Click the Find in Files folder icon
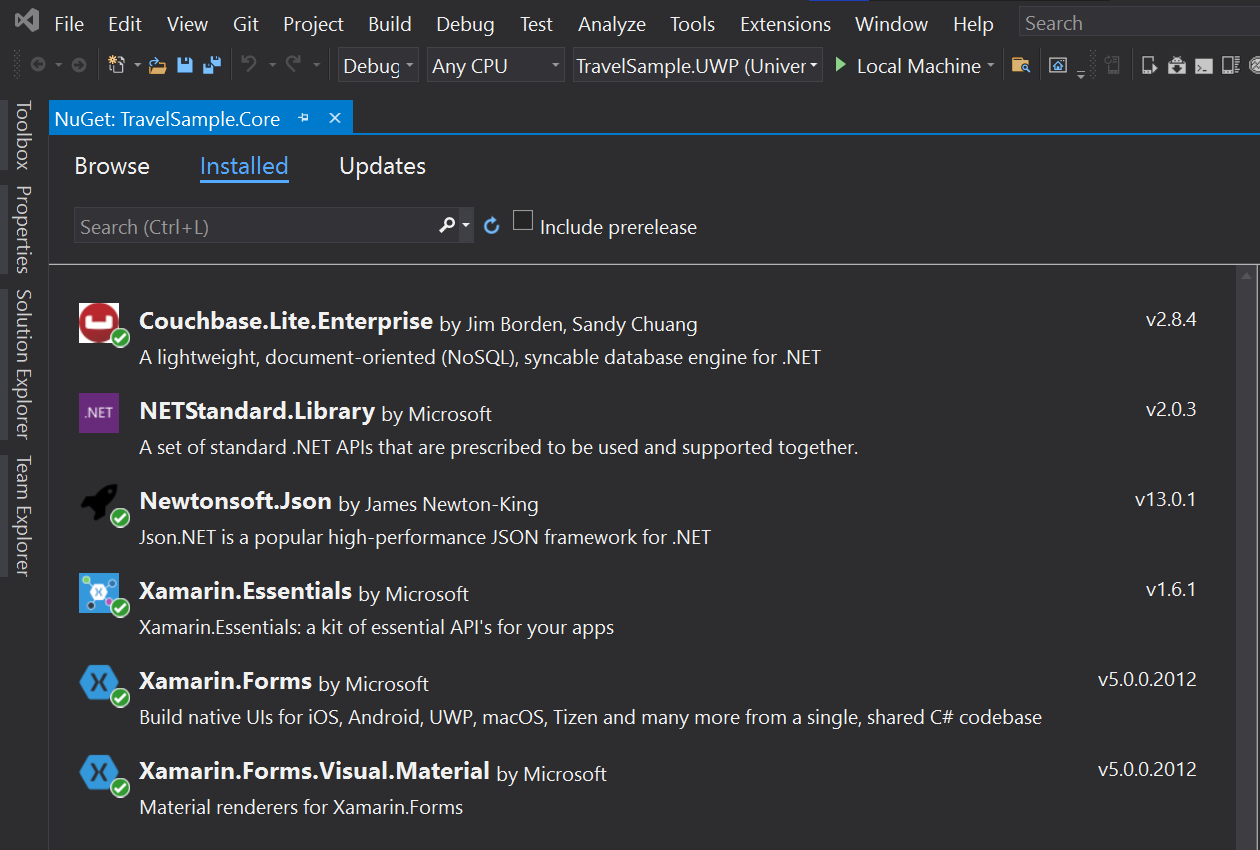The height and width of the screenshot is (850, 1260). (1020, 66)
